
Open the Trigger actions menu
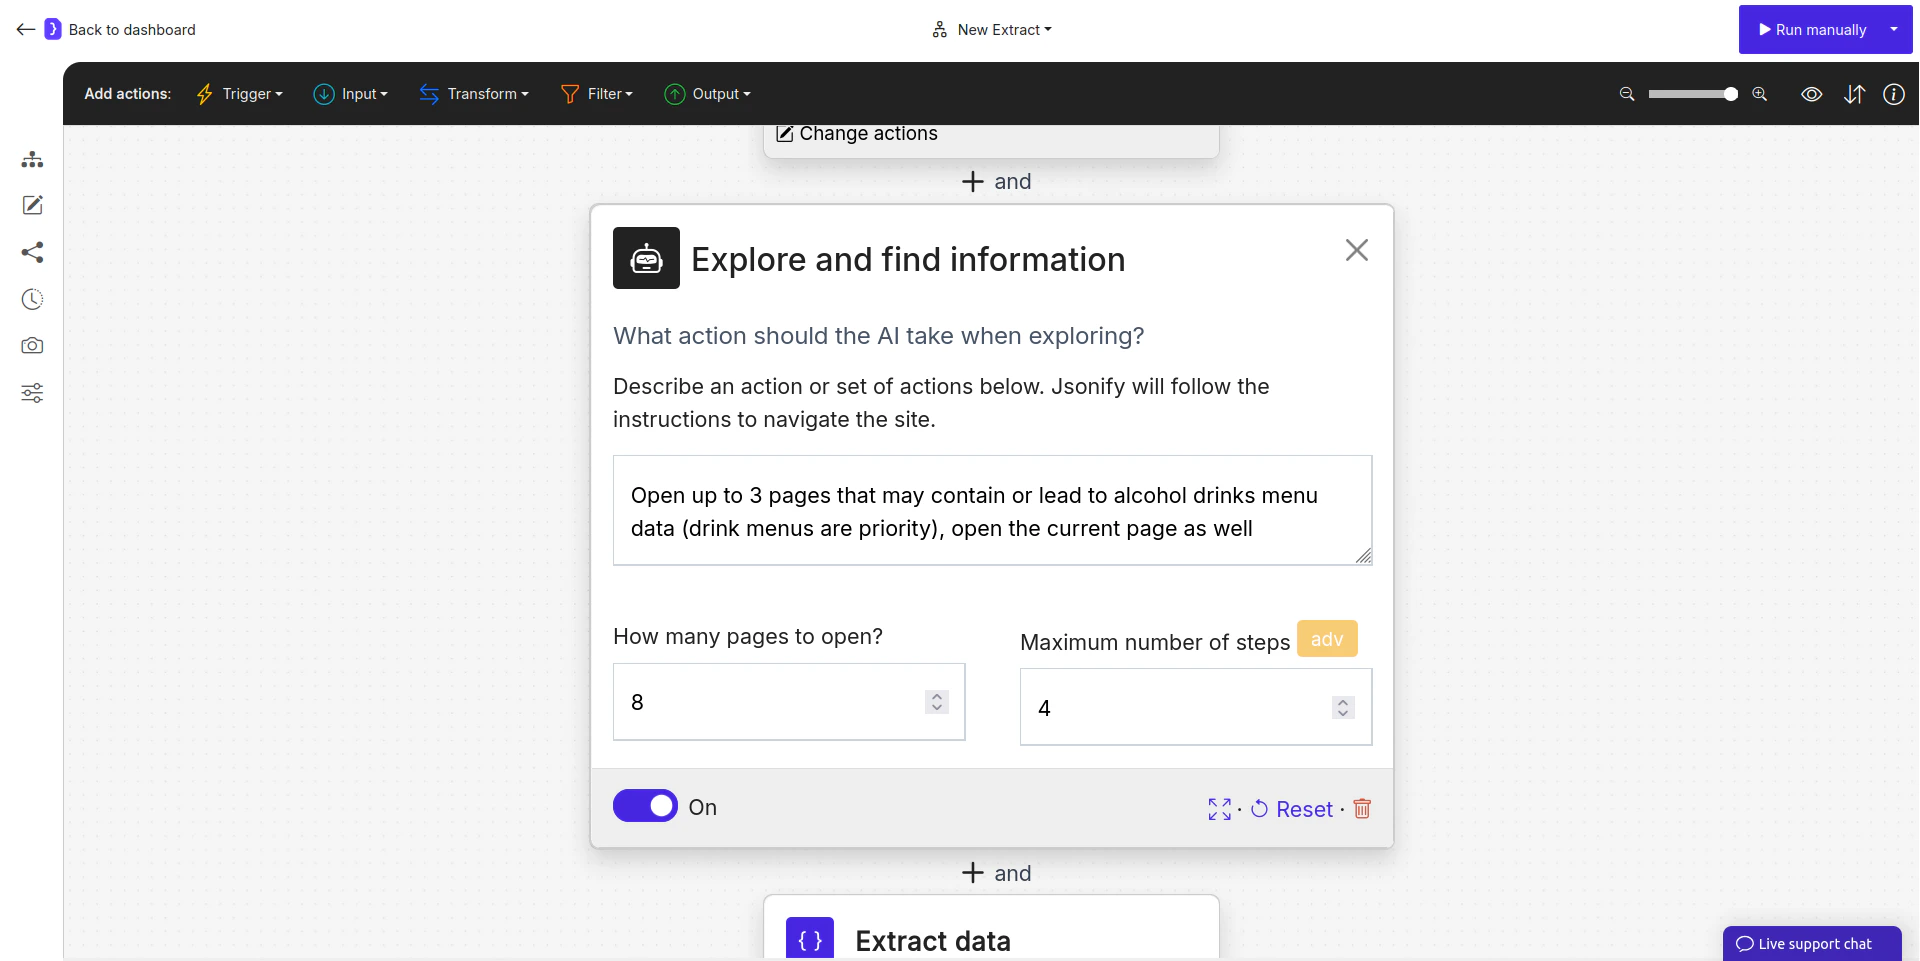[240, 94]
